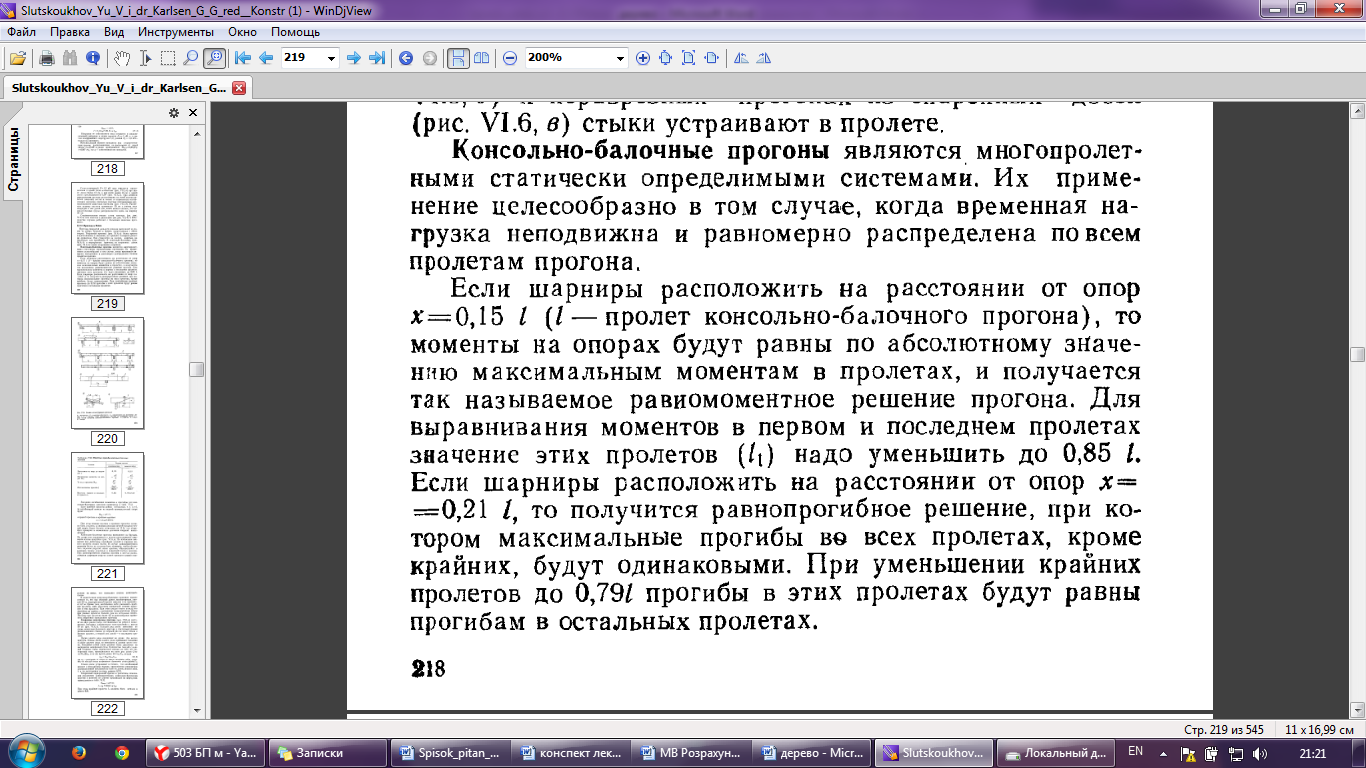The height and width of the screenshot is (768, 1366).
Task: Print the document using the printer icon
Action: pos(46,58)
